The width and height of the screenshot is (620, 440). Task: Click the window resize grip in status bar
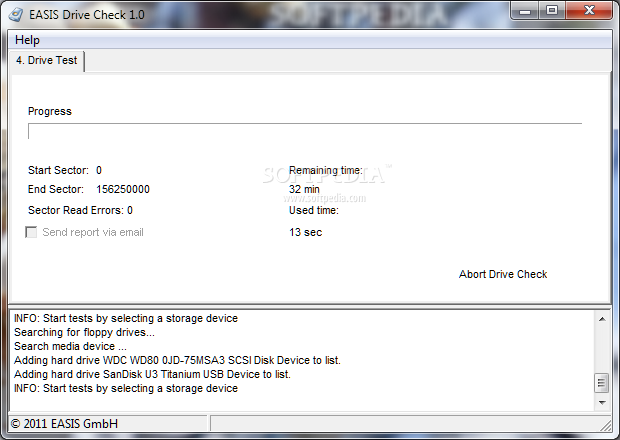(x=605, y=425)
